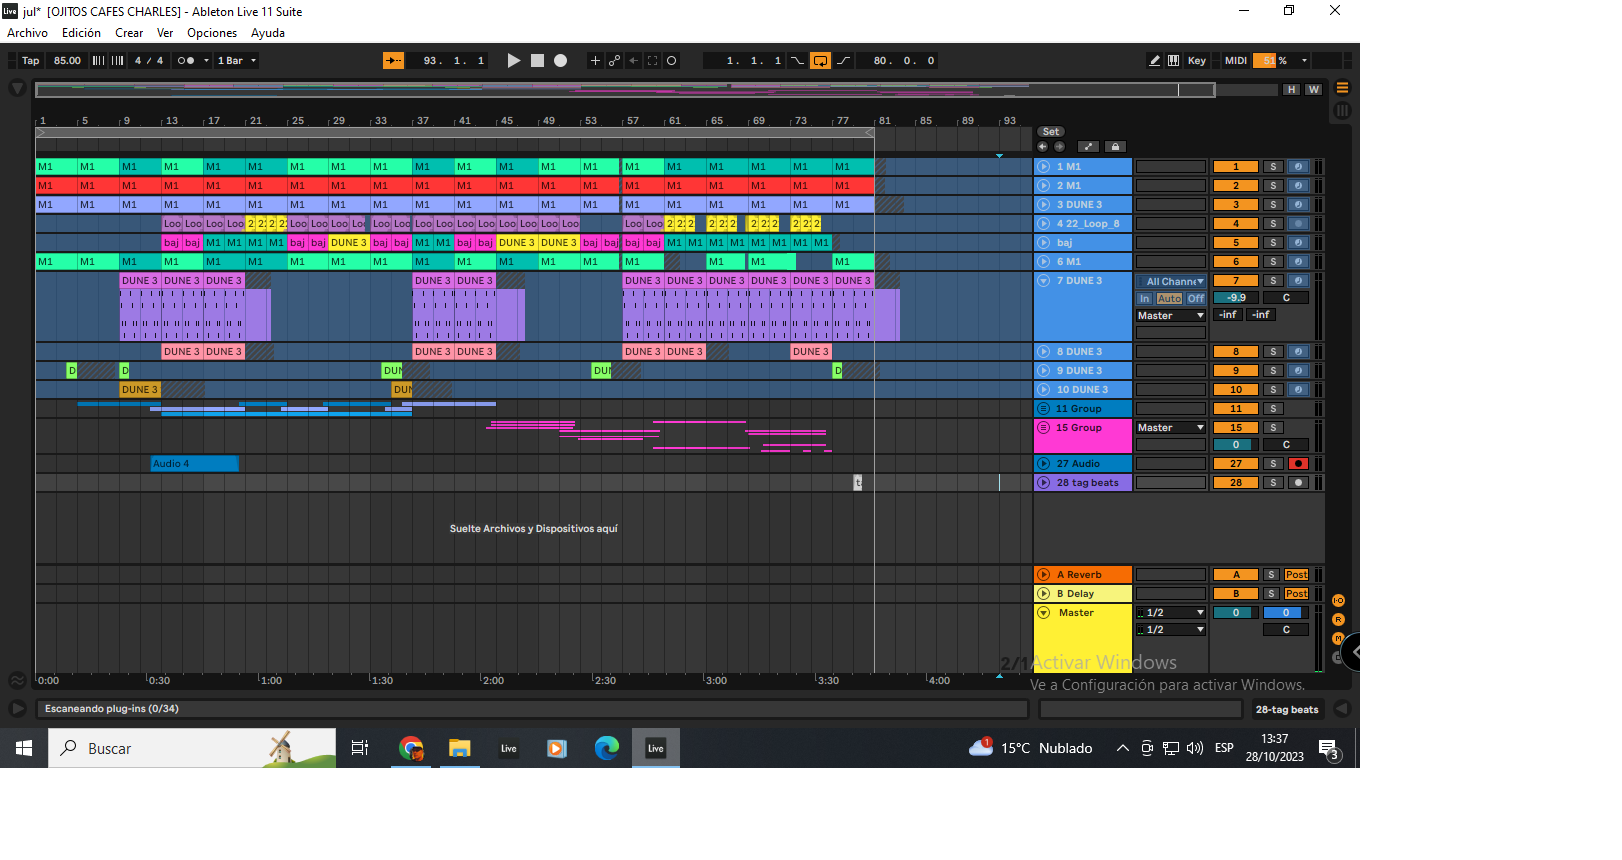Image resolution: width=1622 pixels, height=860 pixels.
Task: Toggle the Draw Mode pencil
Action: point(1154,61)
